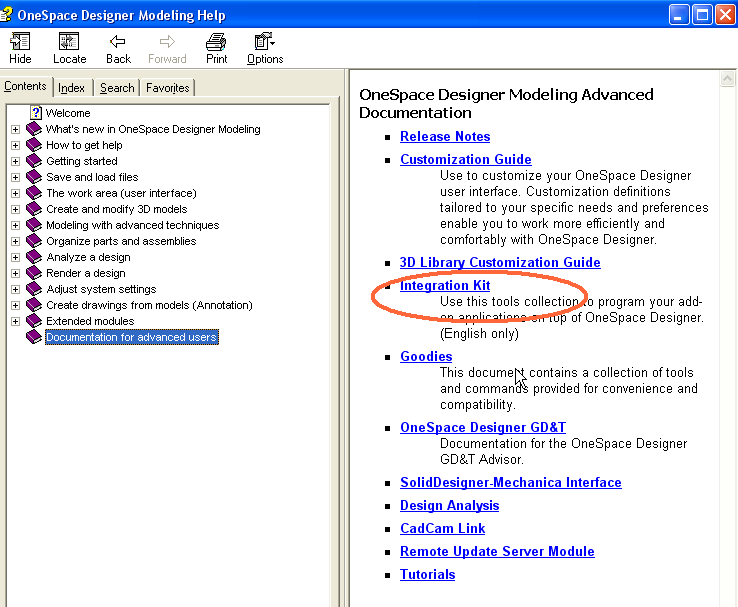
Task: Select Render a design topic
Action: coord(86,273)
